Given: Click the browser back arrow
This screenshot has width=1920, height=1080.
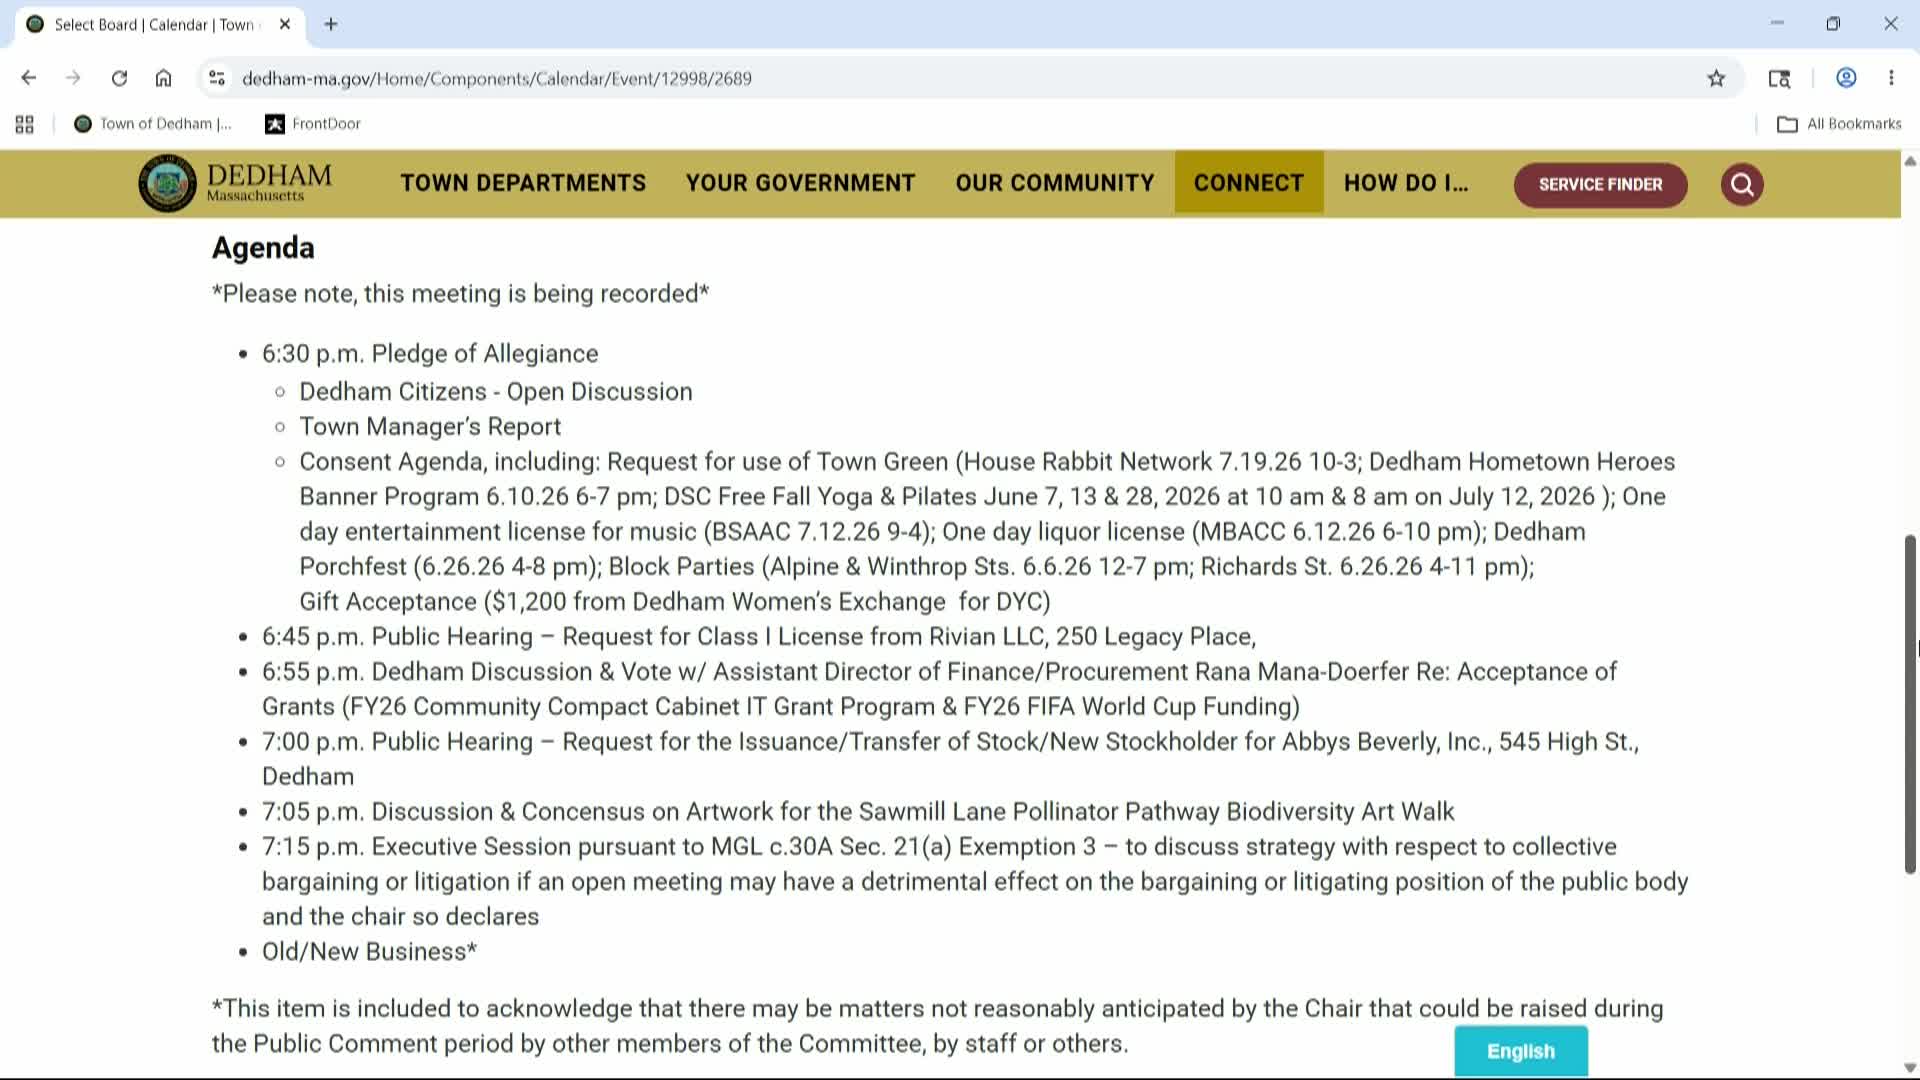Looking at the screenshot, I should click(29, 78).
